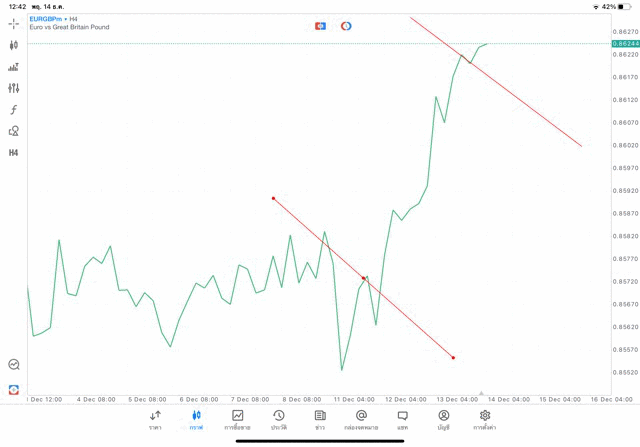This screenshot has width=640, height=447.
Task: Open the EURGBPm symbol selector
Action: pyautogui.click(x=46, y=18)
